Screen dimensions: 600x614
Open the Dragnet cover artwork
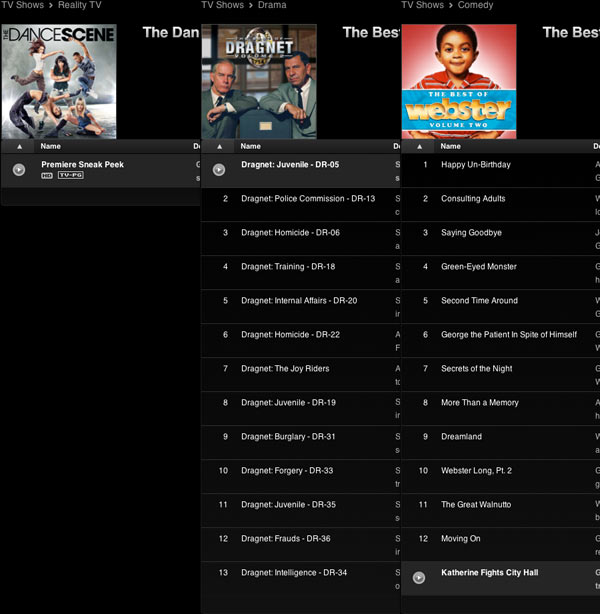[259, 81]
